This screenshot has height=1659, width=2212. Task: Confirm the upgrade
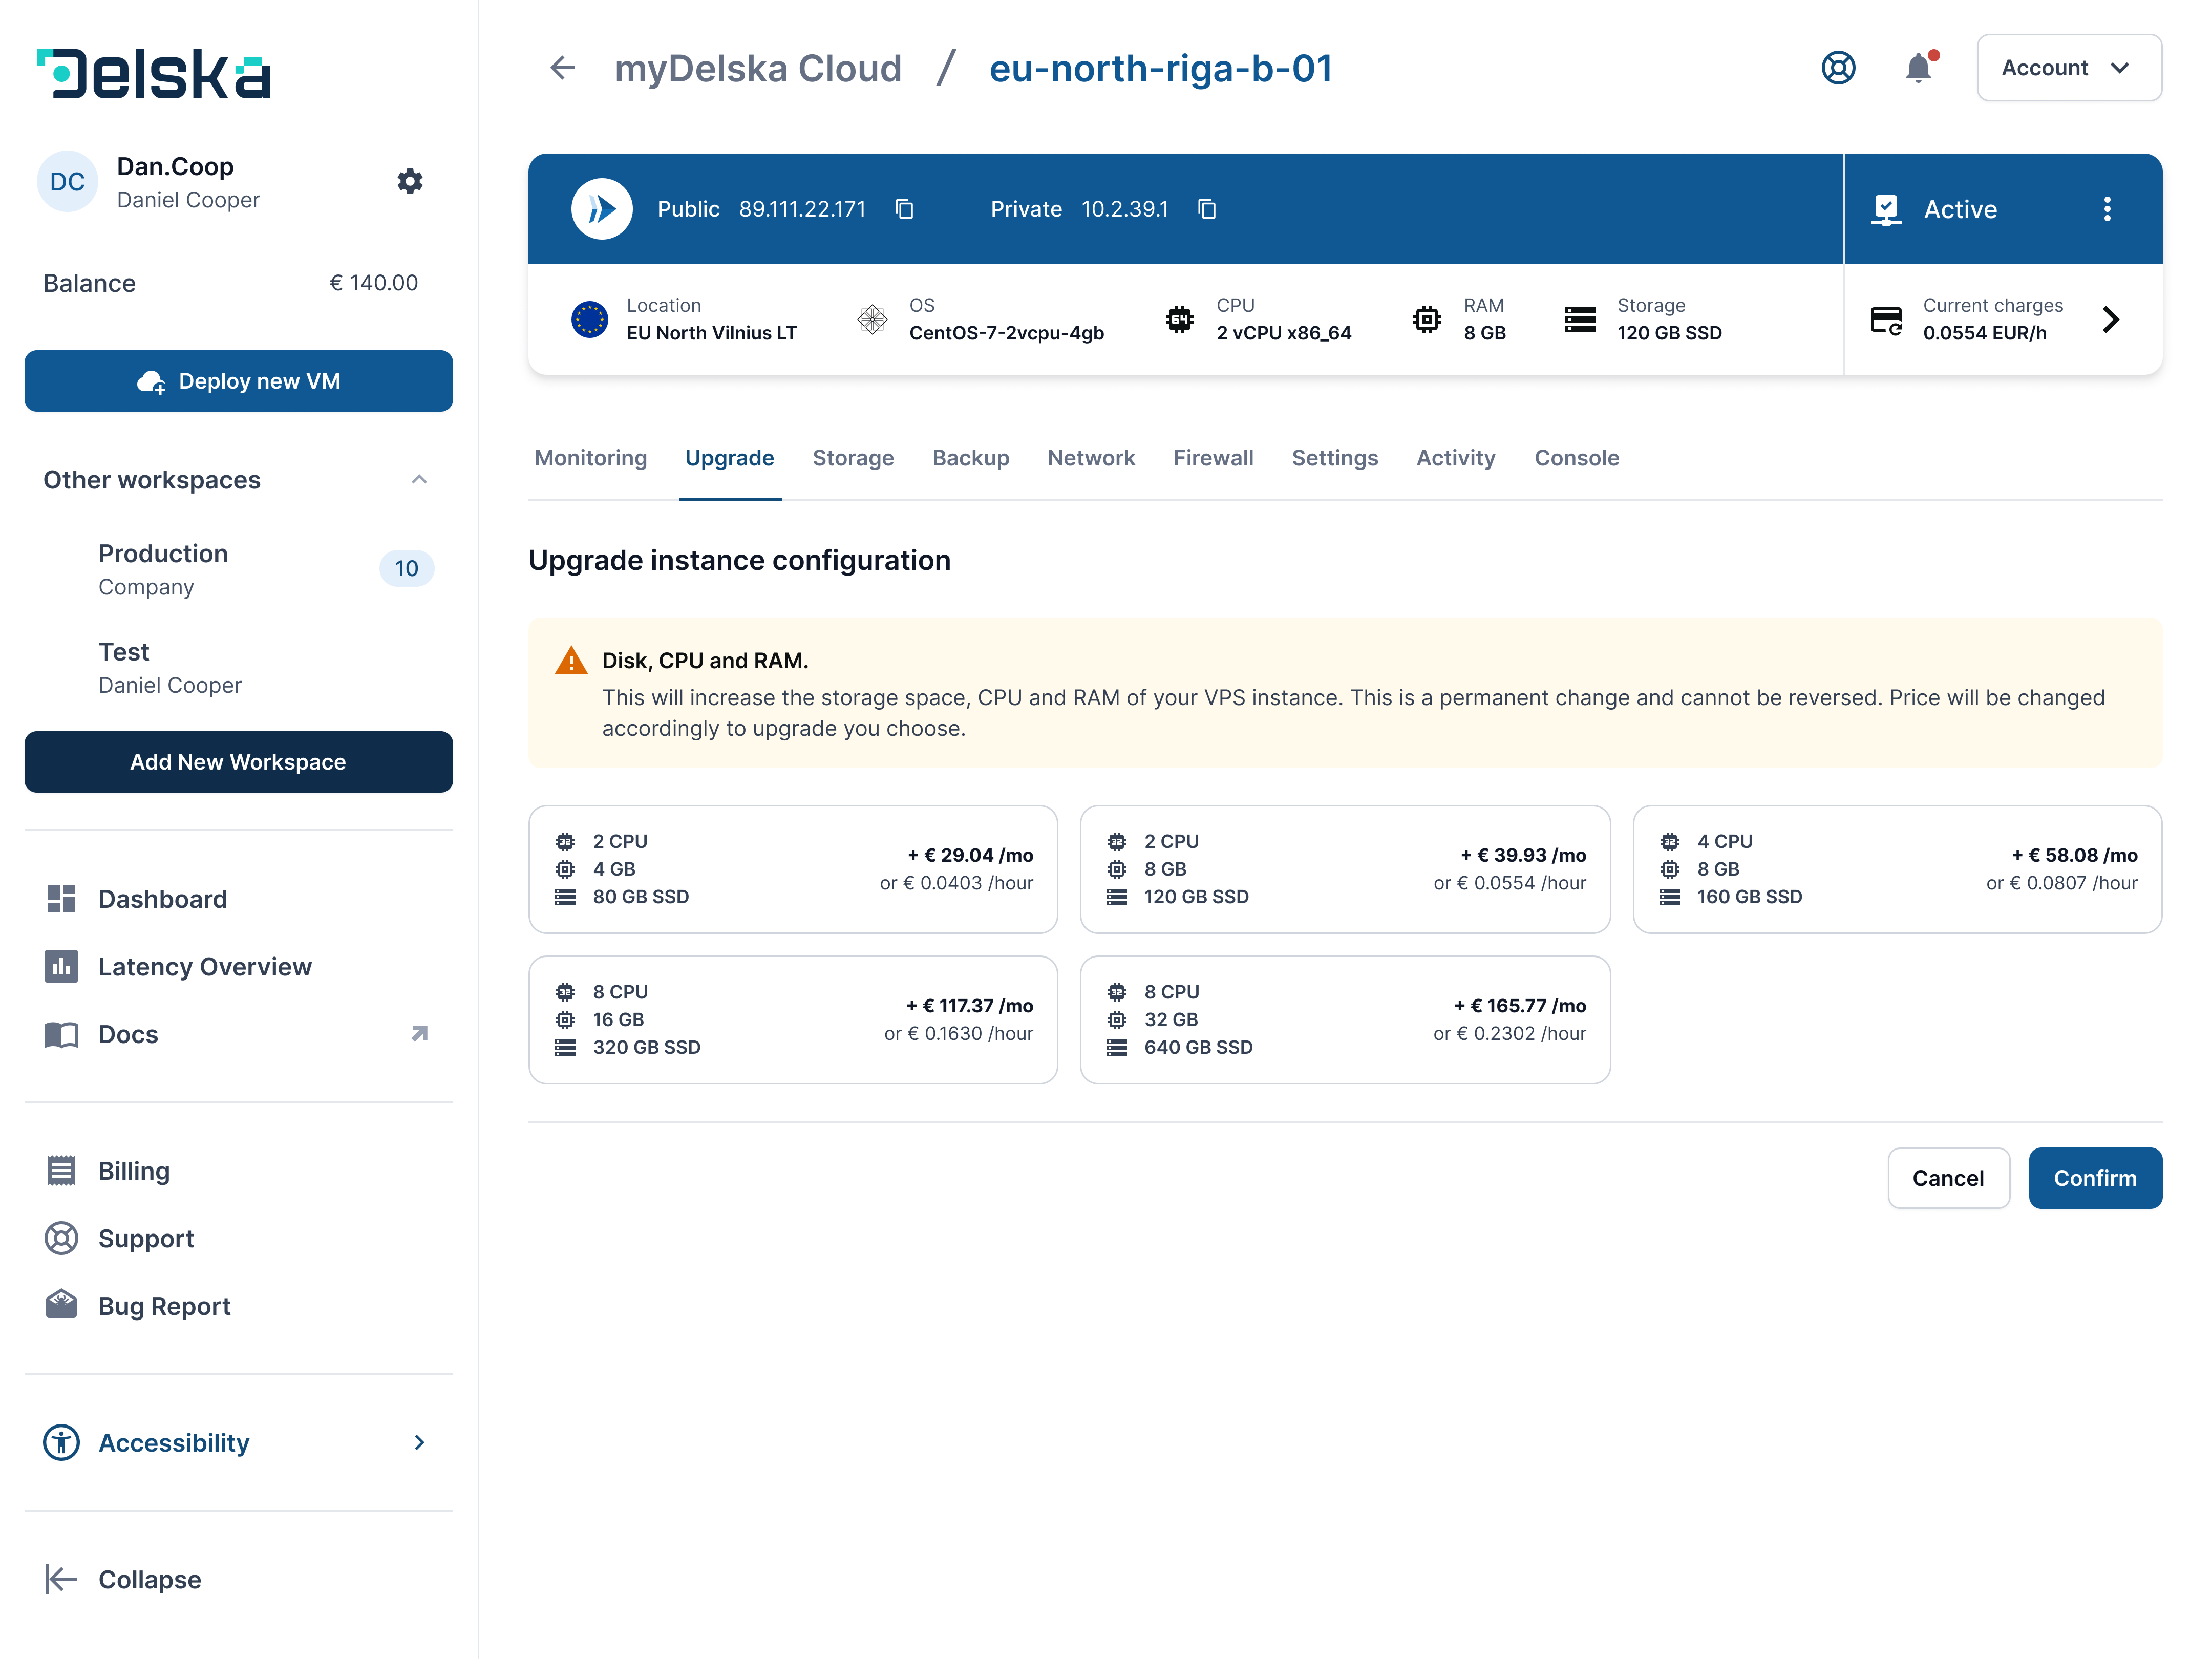click(x=2095, y=1178)
